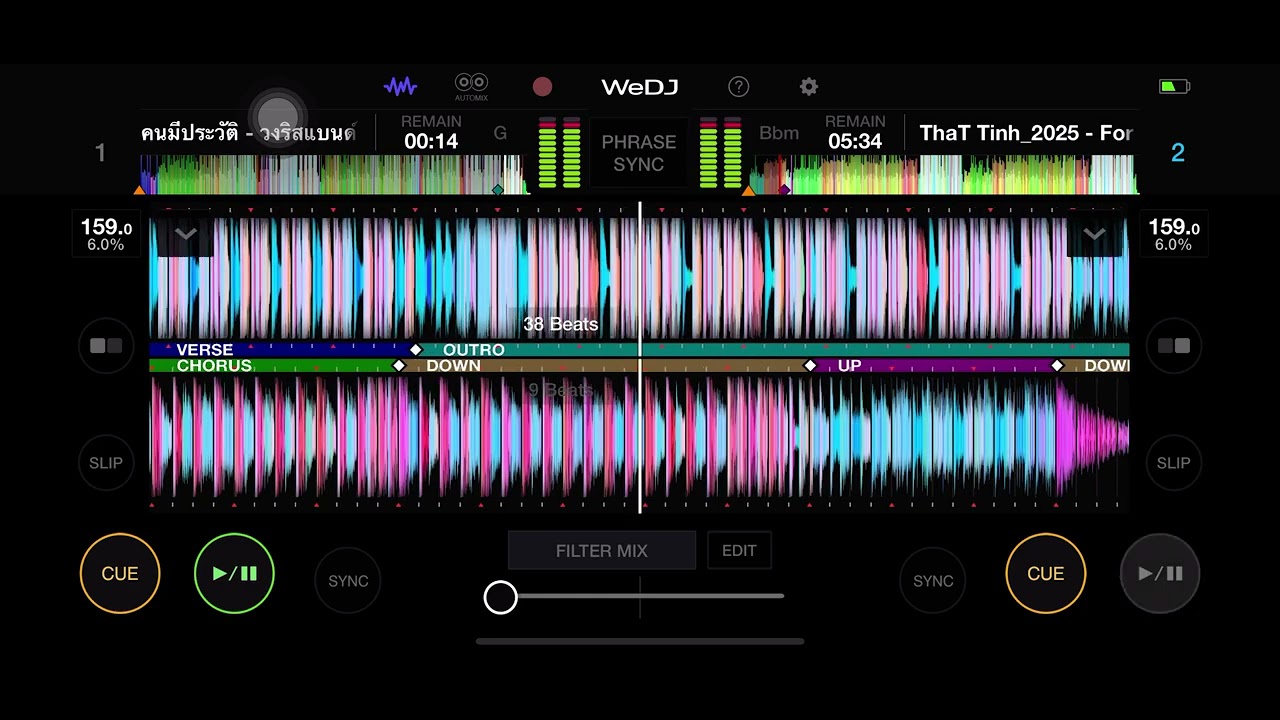The image size is (1280, 720).
Task: Toggle deck 2 SLIP mode
Action: coord(1174,463)
